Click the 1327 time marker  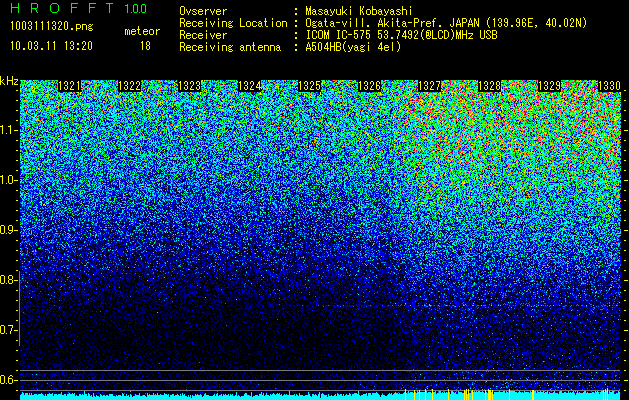pyautogui.click(x=430, y=86)
